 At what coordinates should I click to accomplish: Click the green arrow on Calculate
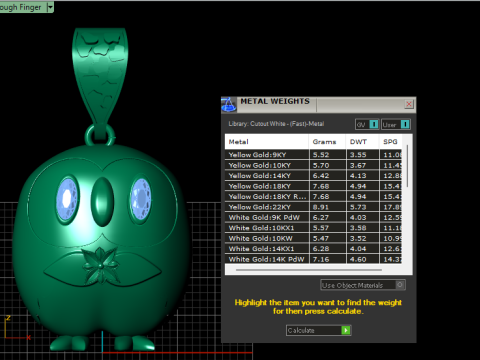(x=346, y=330)
